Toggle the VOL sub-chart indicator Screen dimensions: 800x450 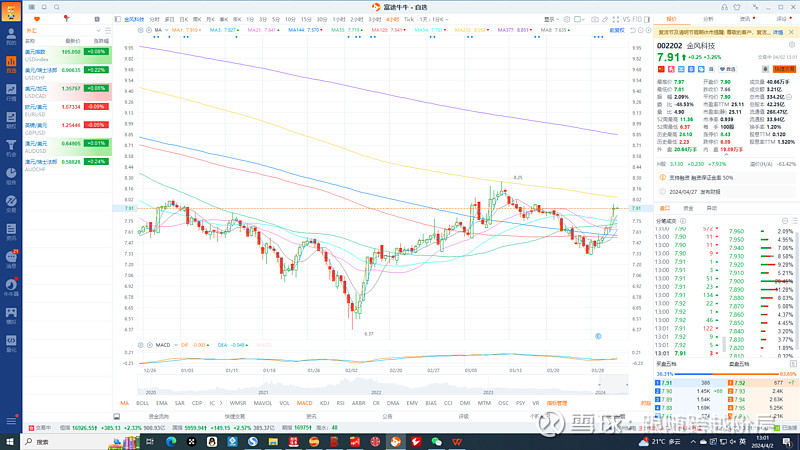click(x=285, y=403)
